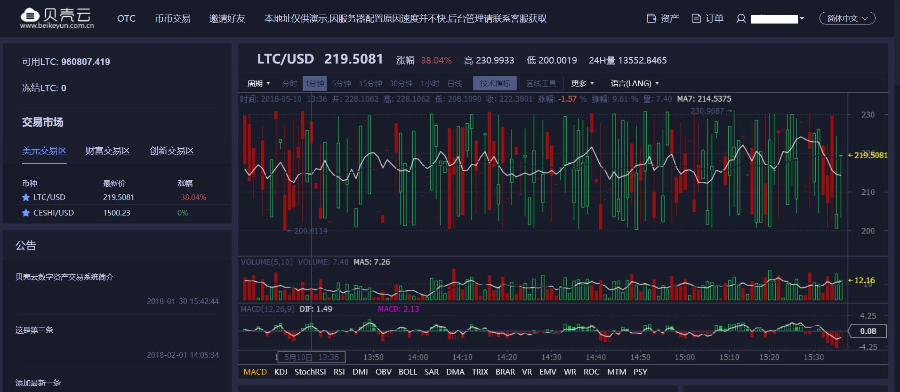Open the 简体中文 language selector
The image size is (900, 392).
point(847,18)
